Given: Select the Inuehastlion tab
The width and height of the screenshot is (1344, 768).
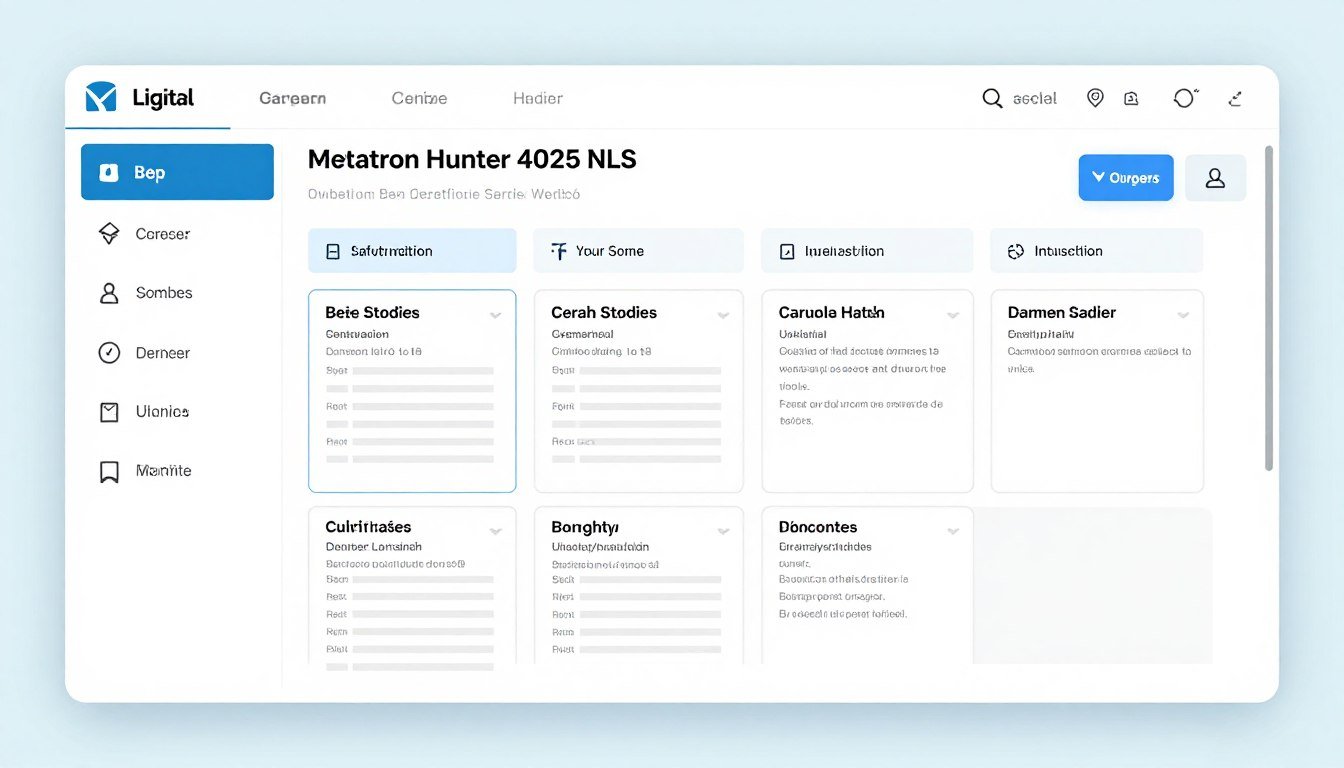Looking at the screenshot, I should [867, 251].
